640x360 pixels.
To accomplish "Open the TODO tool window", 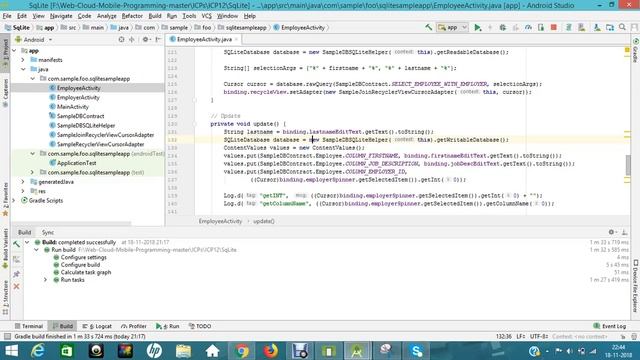I will (200, 326).
